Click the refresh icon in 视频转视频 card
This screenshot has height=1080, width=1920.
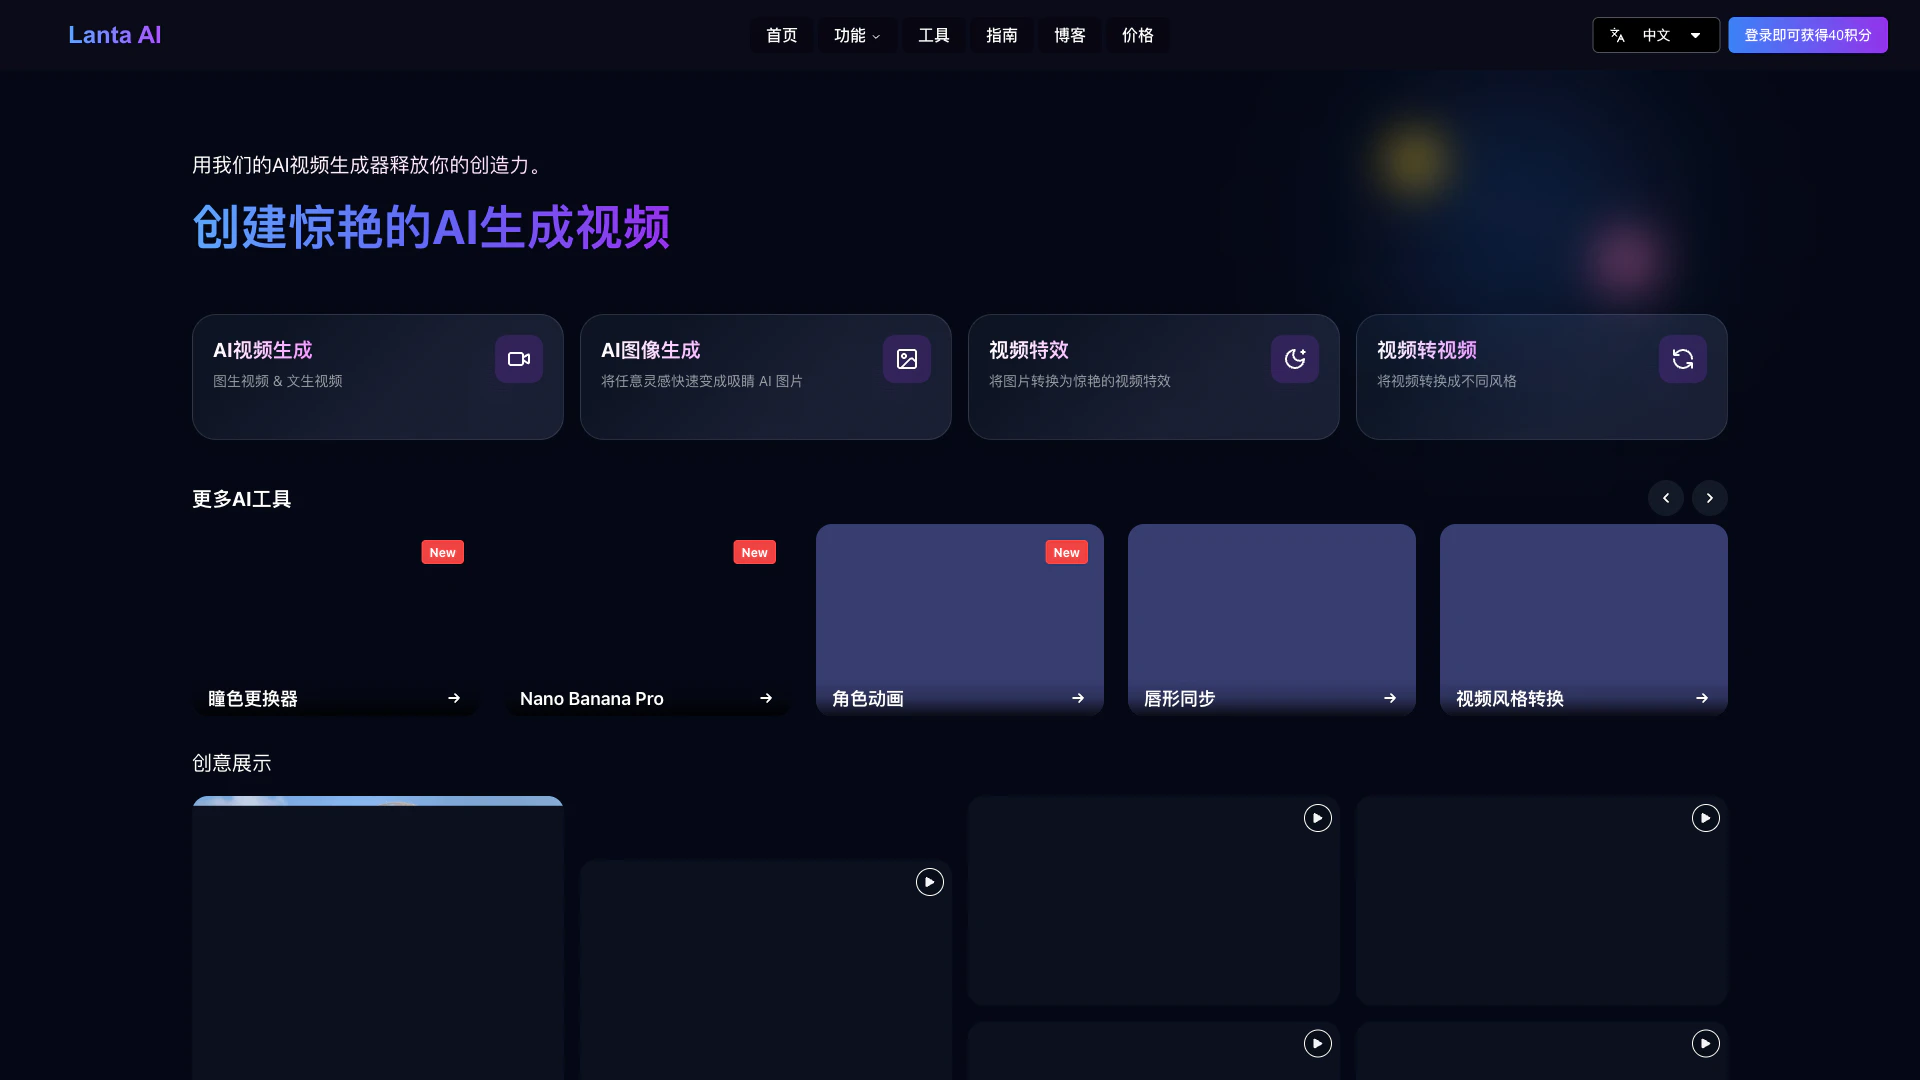(1682, 359)
